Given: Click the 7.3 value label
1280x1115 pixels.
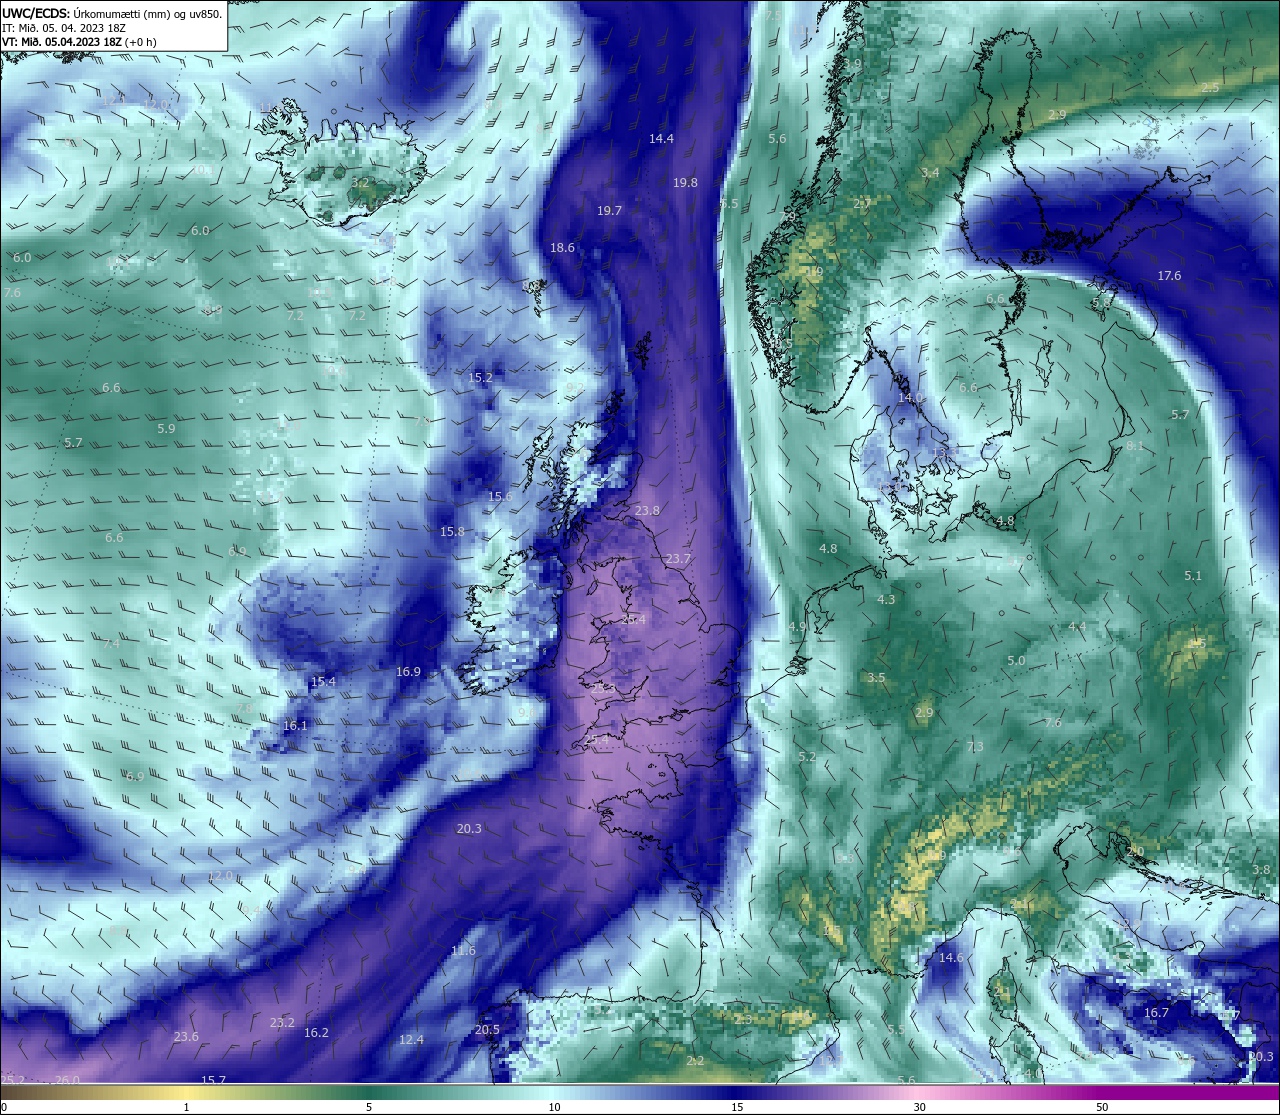Looking at the screenshot, I should [975, 747].
